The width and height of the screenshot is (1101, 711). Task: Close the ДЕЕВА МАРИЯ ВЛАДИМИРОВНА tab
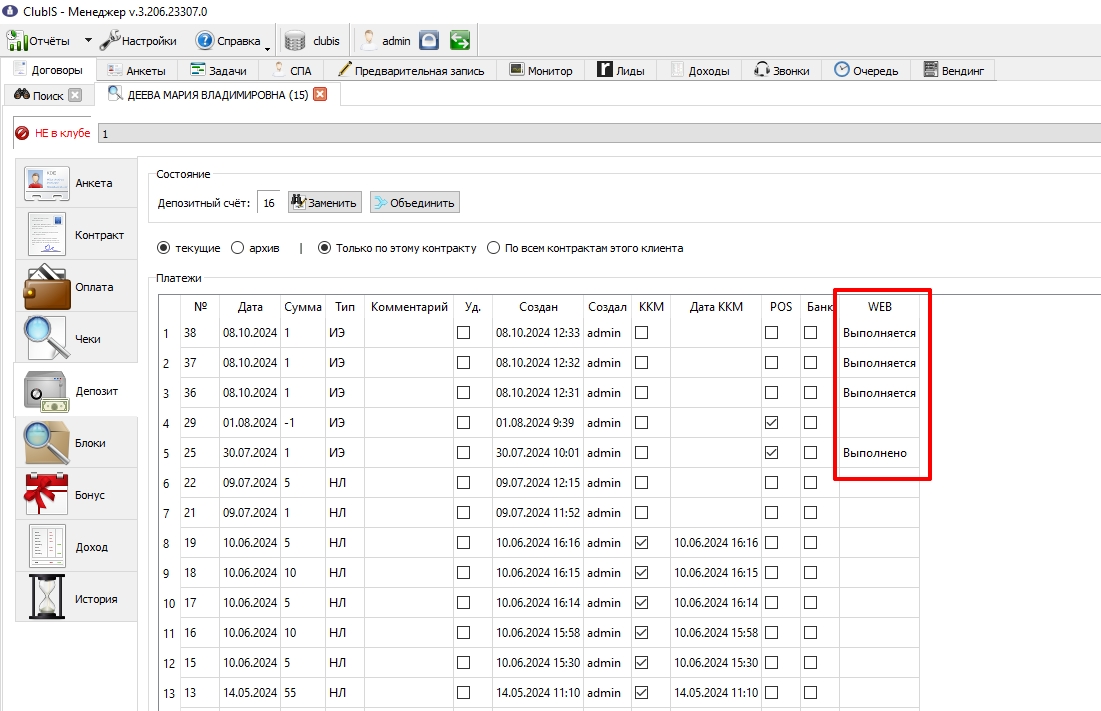pos(320,94)
